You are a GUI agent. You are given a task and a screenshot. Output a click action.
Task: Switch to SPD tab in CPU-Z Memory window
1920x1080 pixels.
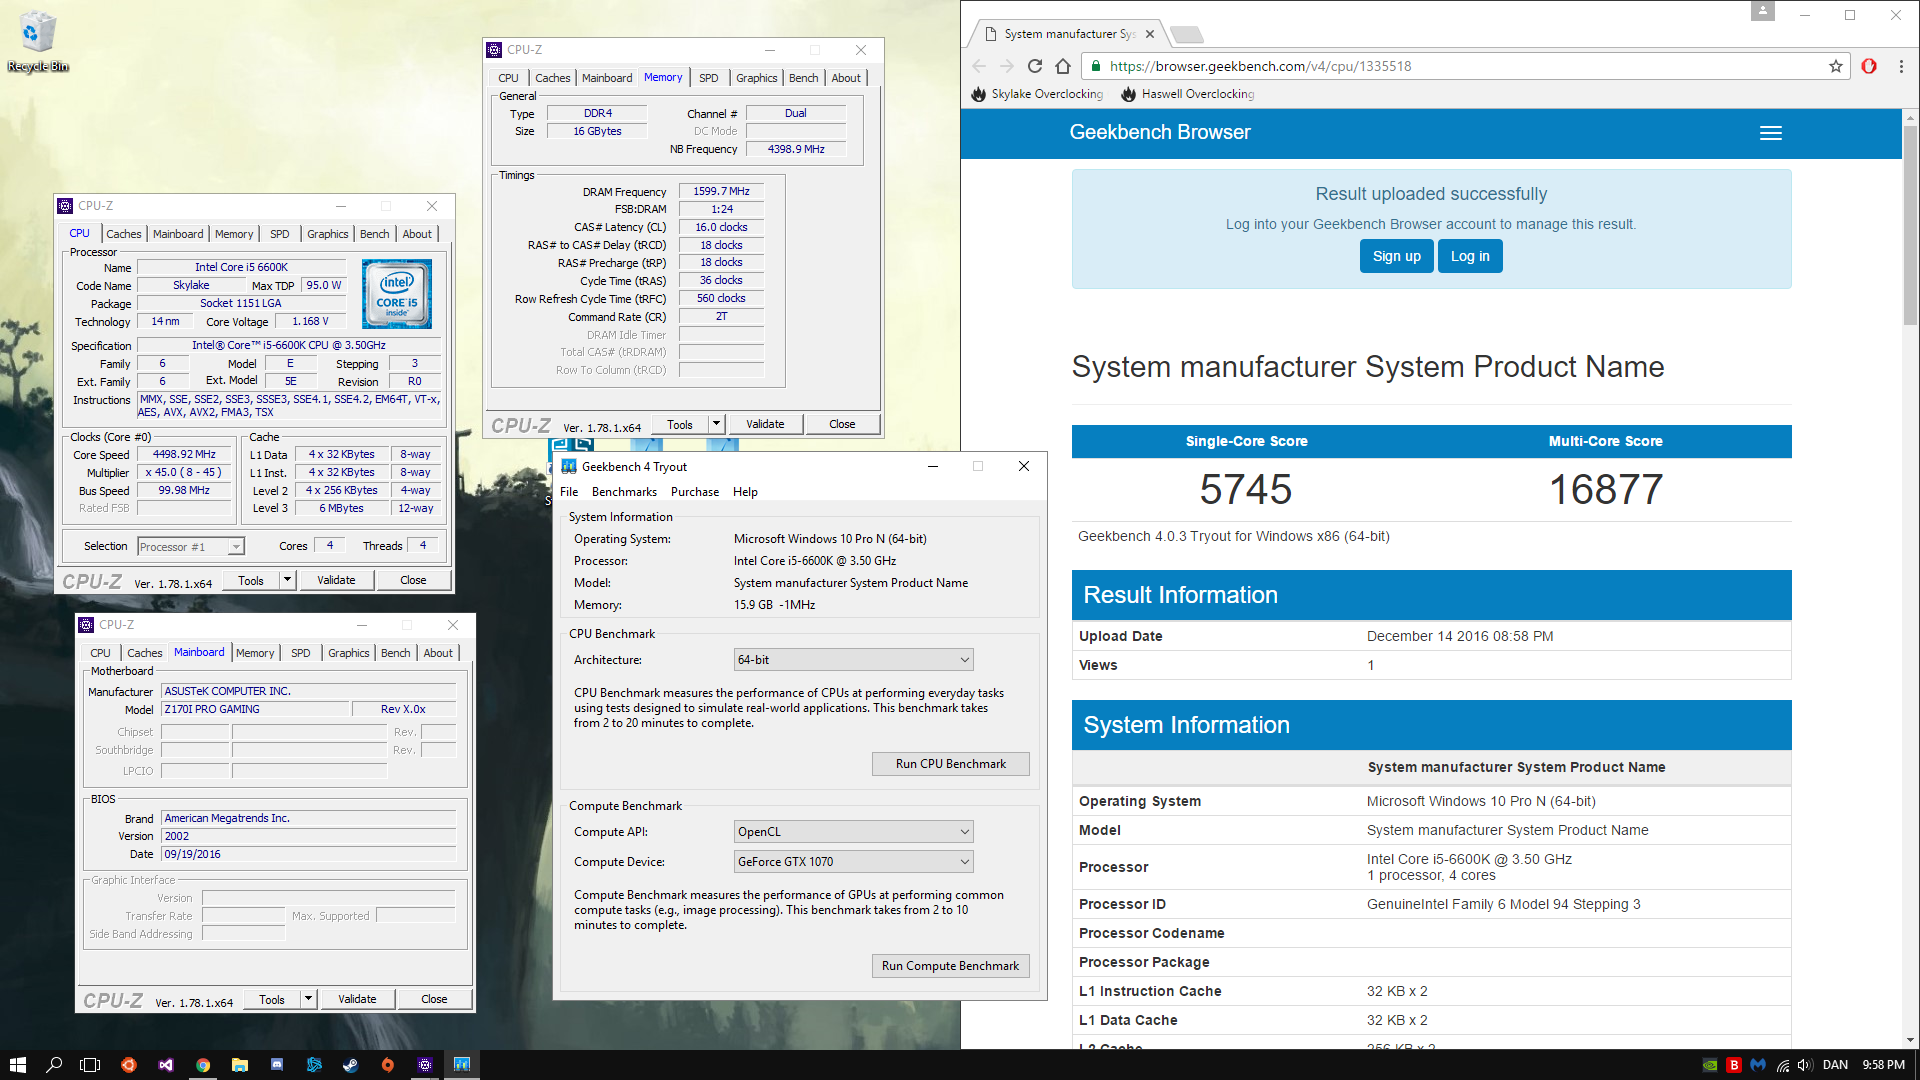tap(709, 78)
